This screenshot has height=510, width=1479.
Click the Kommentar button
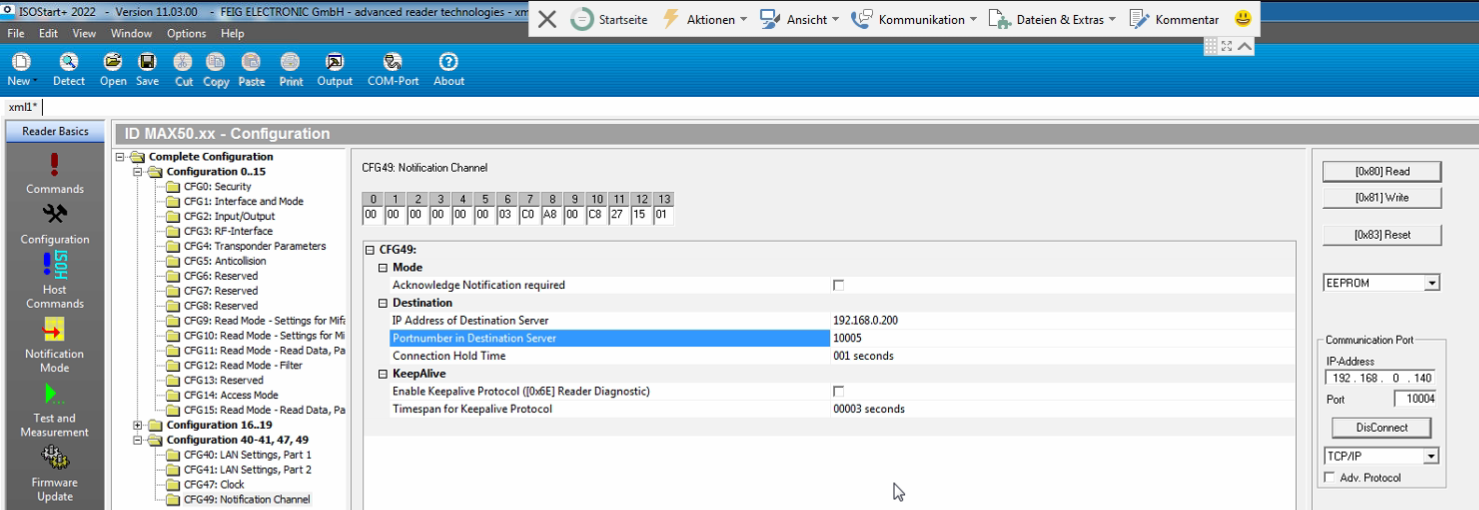(x=1174, y=19)
